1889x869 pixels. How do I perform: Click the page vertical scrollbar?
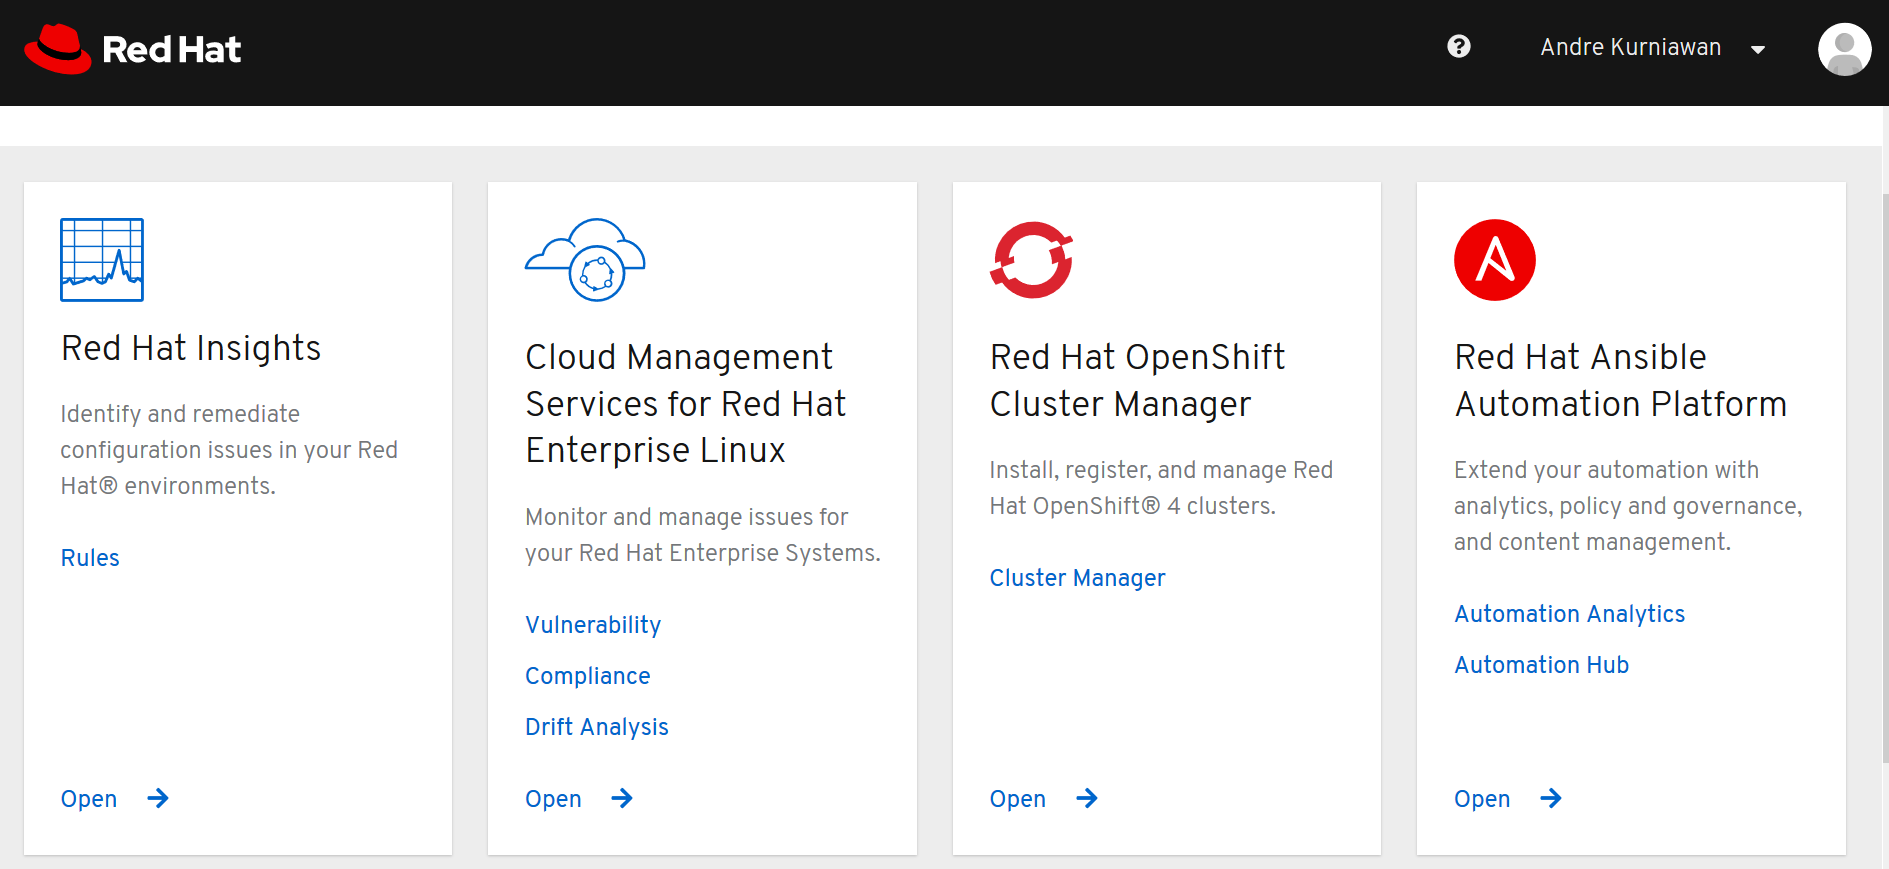[1885, 480]
